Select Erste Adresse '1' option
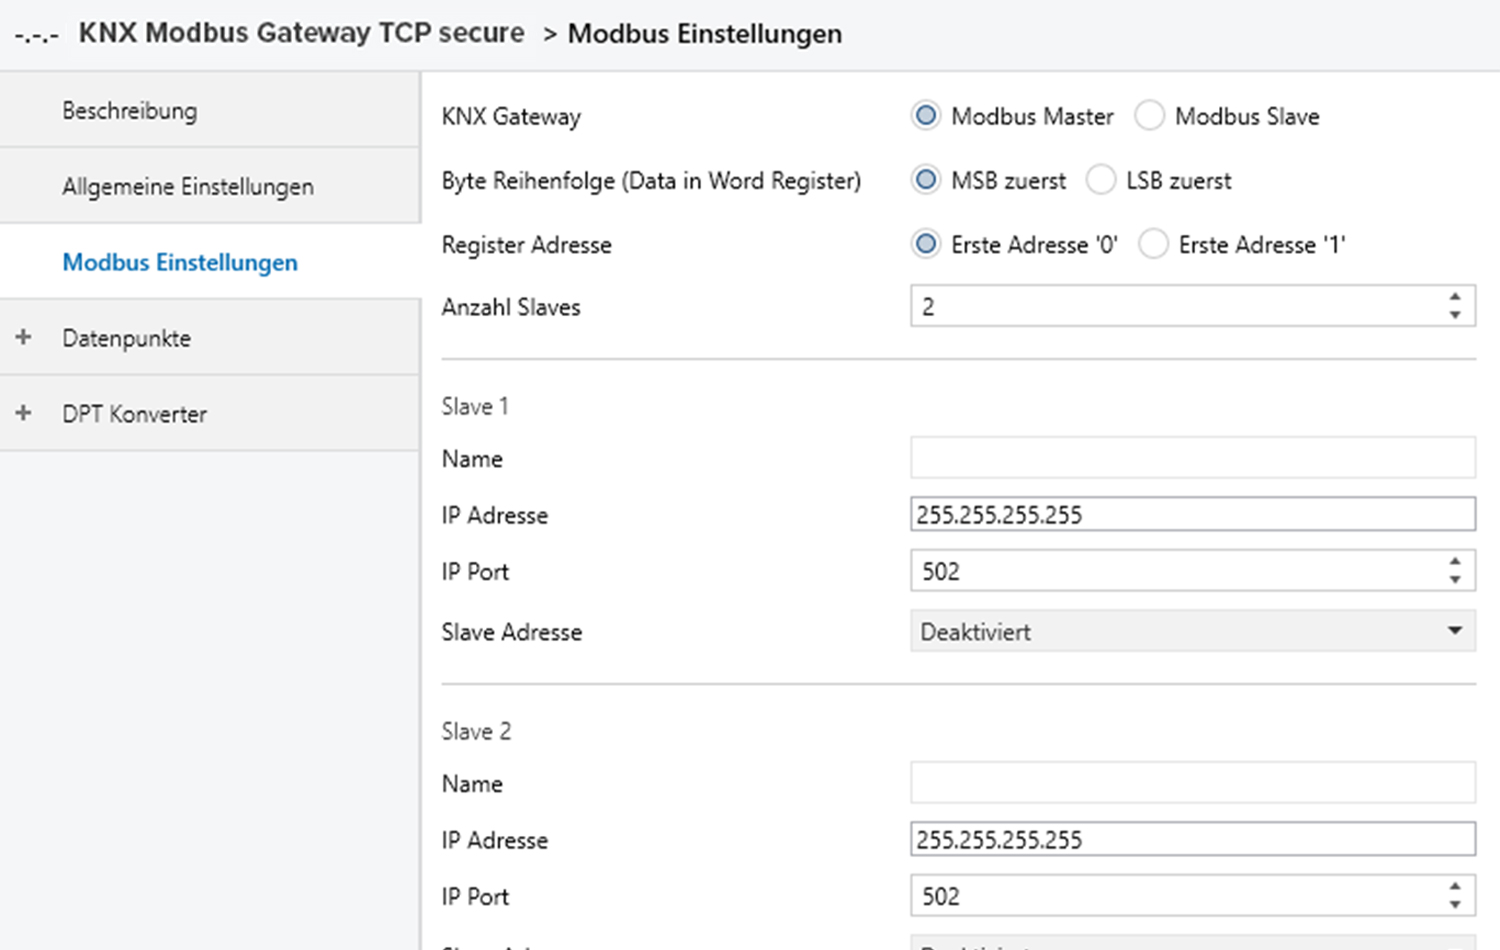Screen dimensions: 1500x950 point(1153,244)
